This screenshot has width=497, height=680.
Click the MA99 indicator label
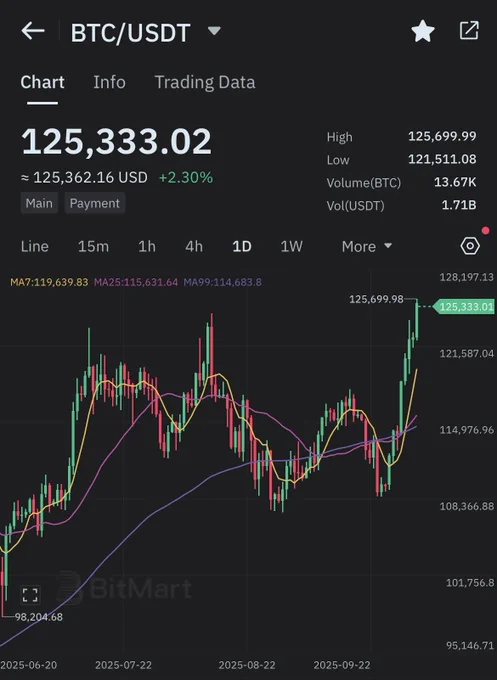[222, 282]
